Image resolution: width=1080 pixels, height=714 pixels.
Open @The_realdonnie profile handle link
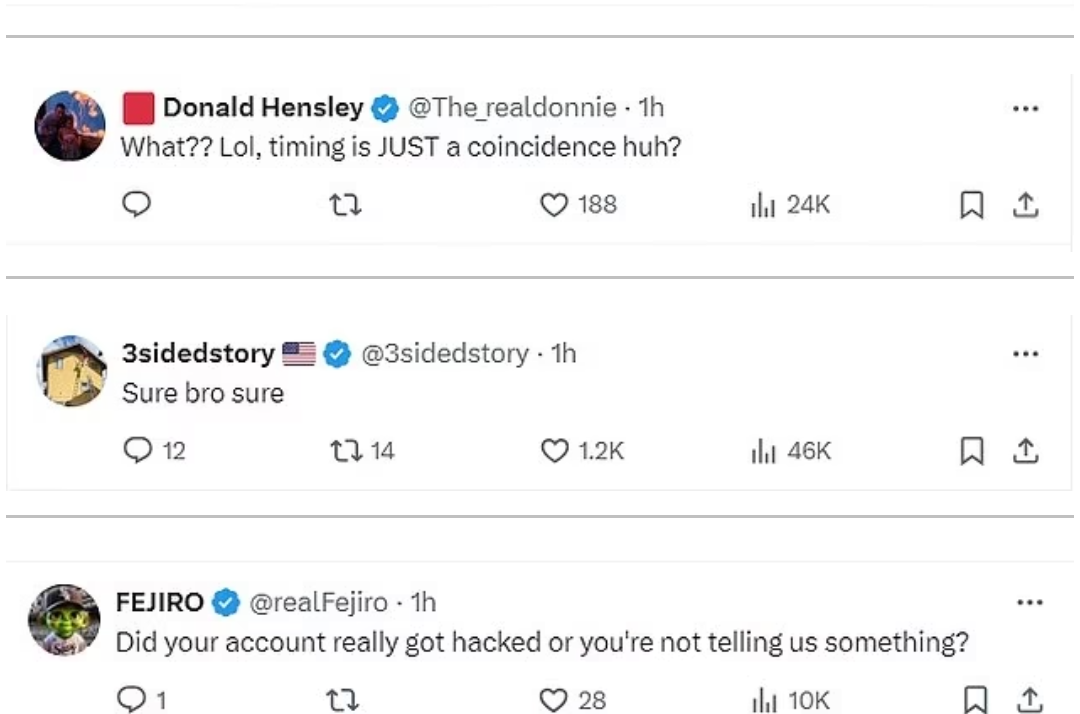(510, 107)
